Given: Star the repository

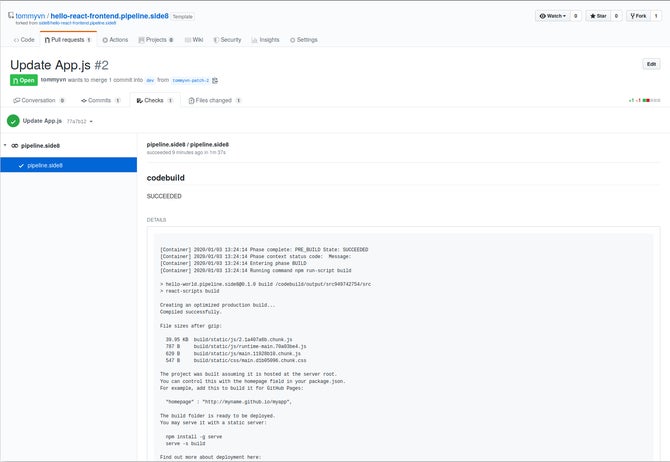Looking at the screenshot, I should [598, 16].
